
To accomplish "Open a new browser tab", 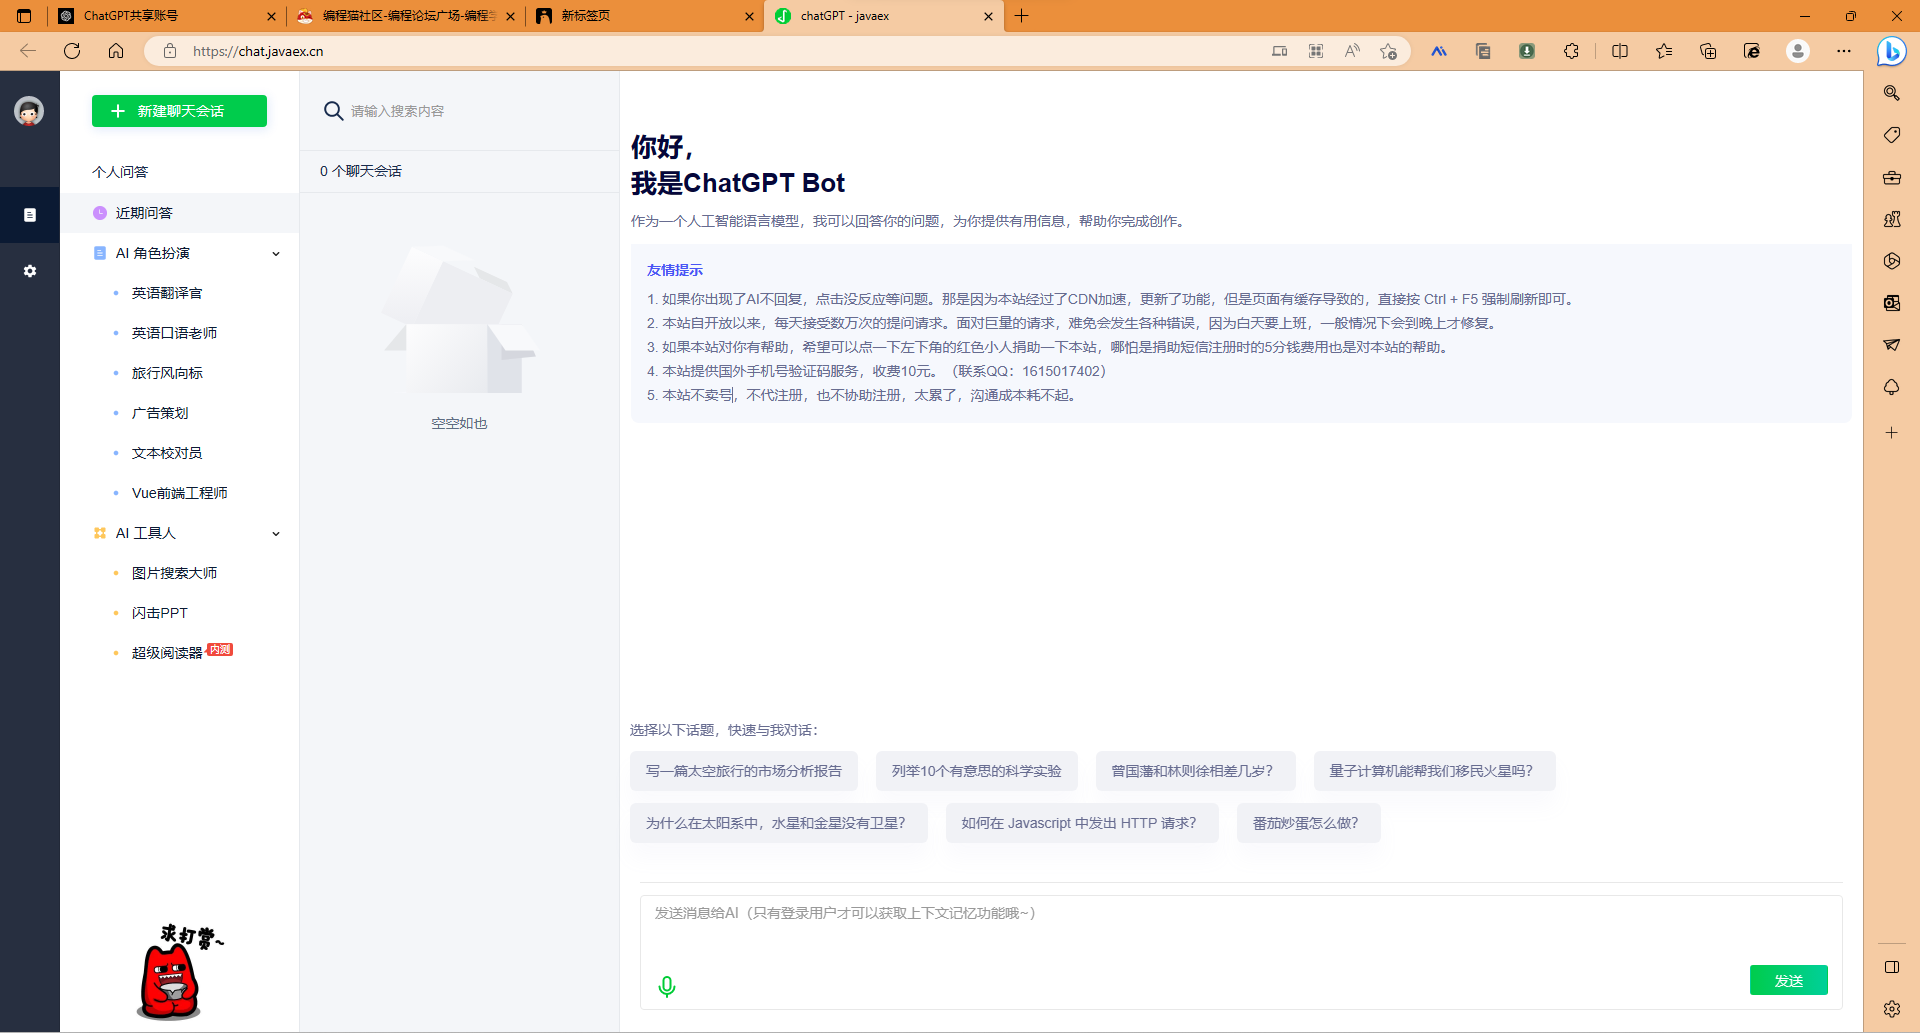I will click(1021, 16).
